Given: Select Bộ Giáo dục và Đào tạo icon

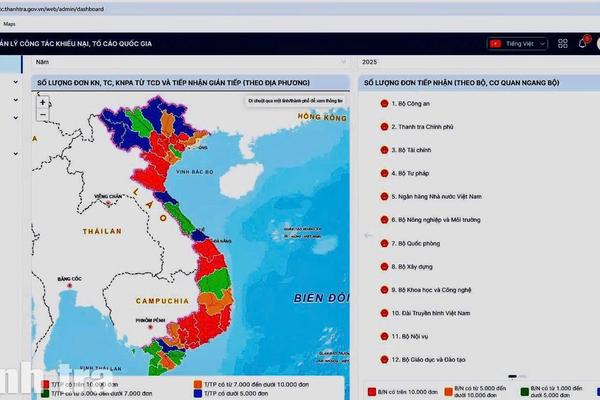Looking at the screenshot, I should pyautogui.click(x=384, y=359).
